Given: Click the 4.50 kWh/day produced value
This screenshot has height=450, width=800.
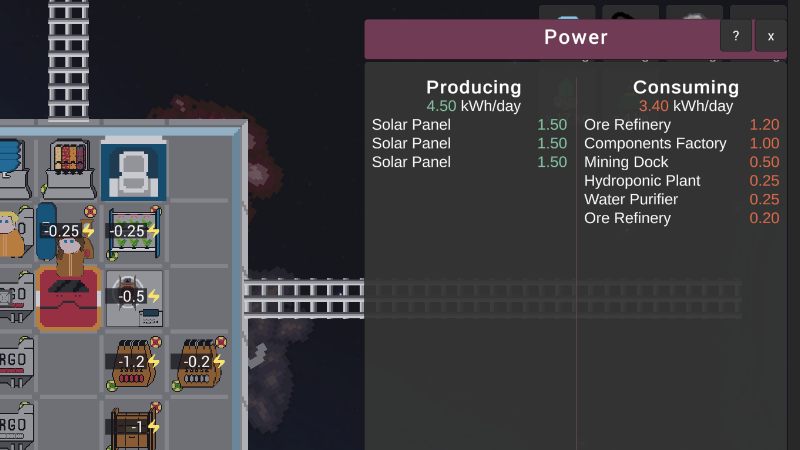Looking at the screenshot, I should tap(473, 106).
